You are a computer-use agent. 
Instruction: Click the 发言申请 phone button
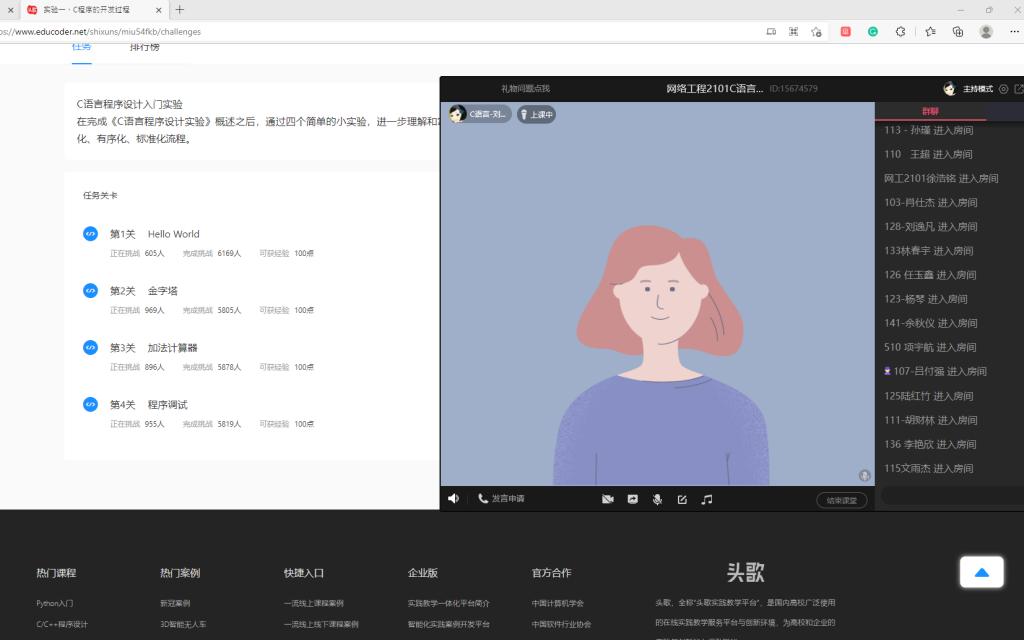(x=501, y=498)
